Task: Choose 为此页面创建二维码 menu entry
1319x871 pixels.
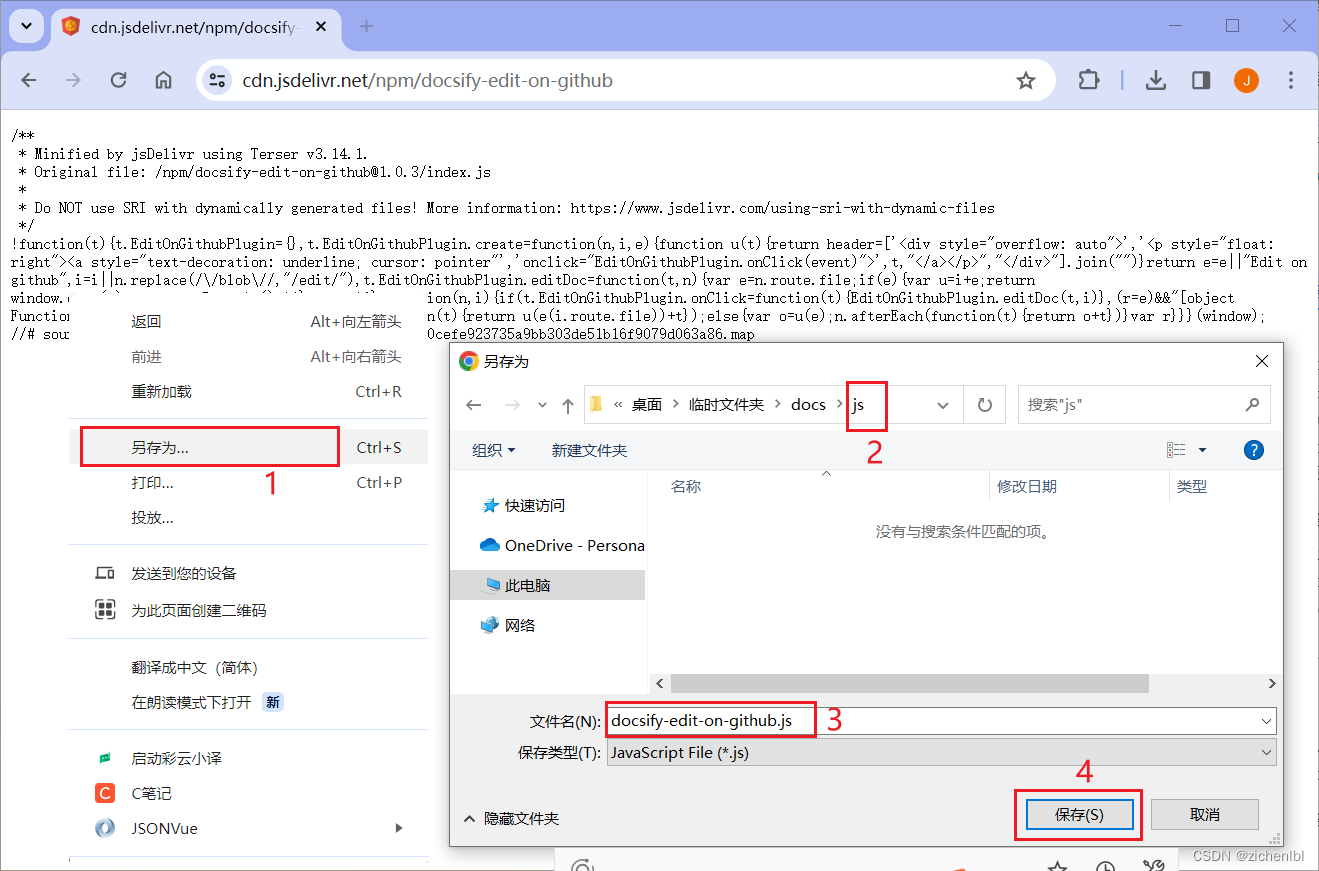Action: tap(248, 610)
